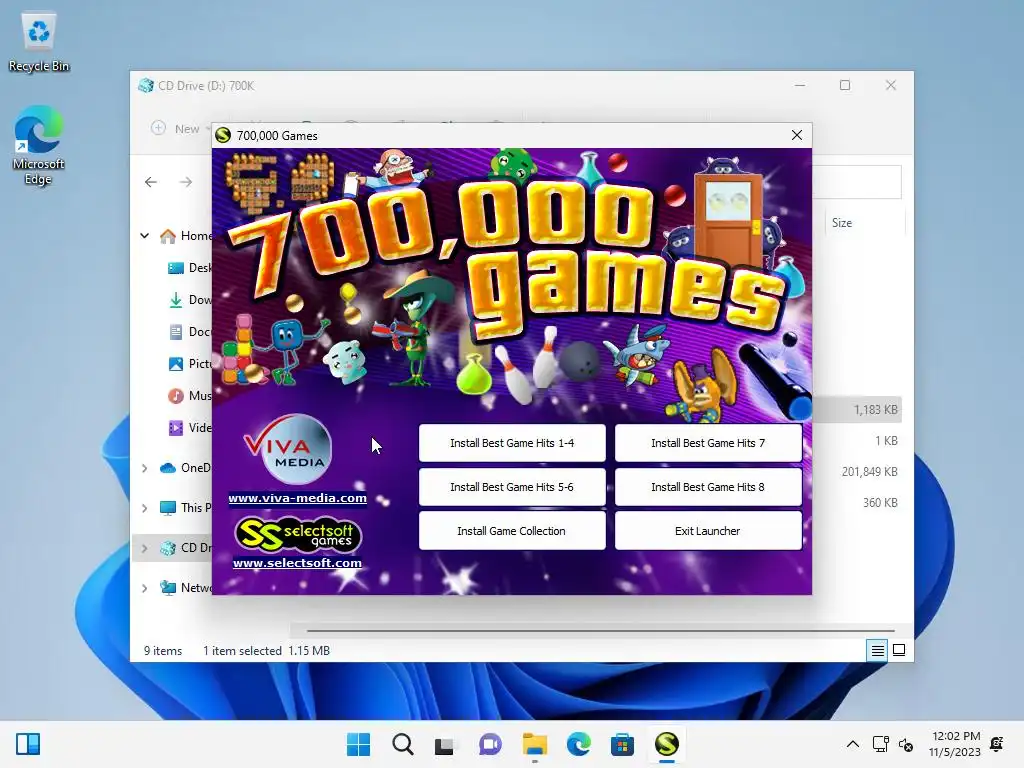Open the www.selectsoft.com link
1024x768 pixels.
point(297,563)
